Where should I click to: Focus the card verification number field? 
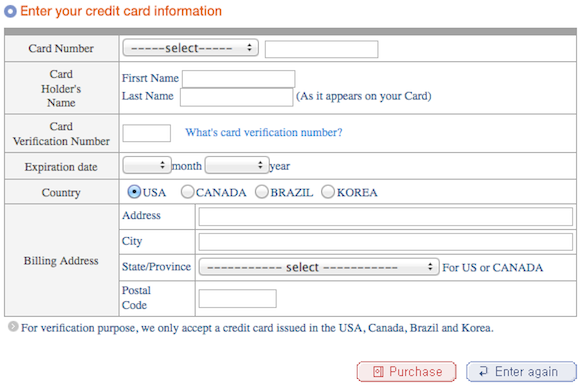coord(146,133)
